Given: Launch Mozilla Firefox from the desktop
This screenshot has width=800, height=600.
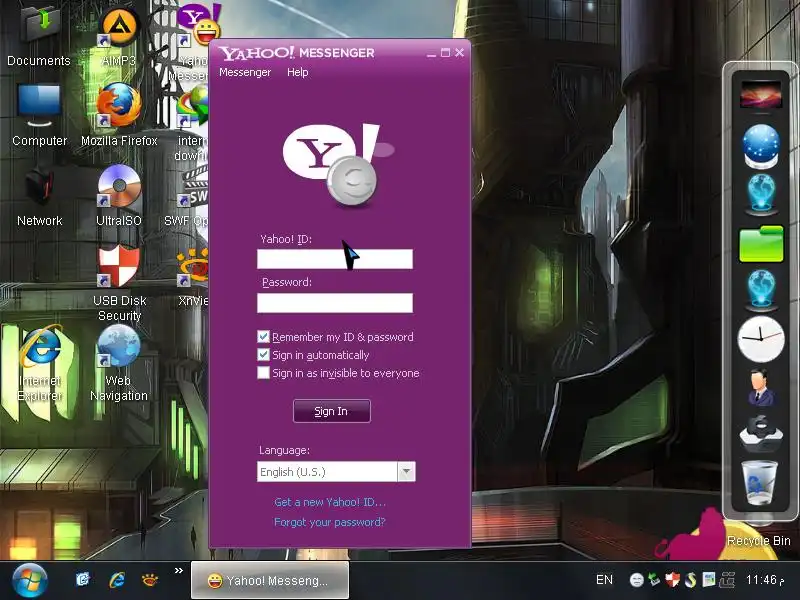Looking at the screenshot, I should (118, 106).
